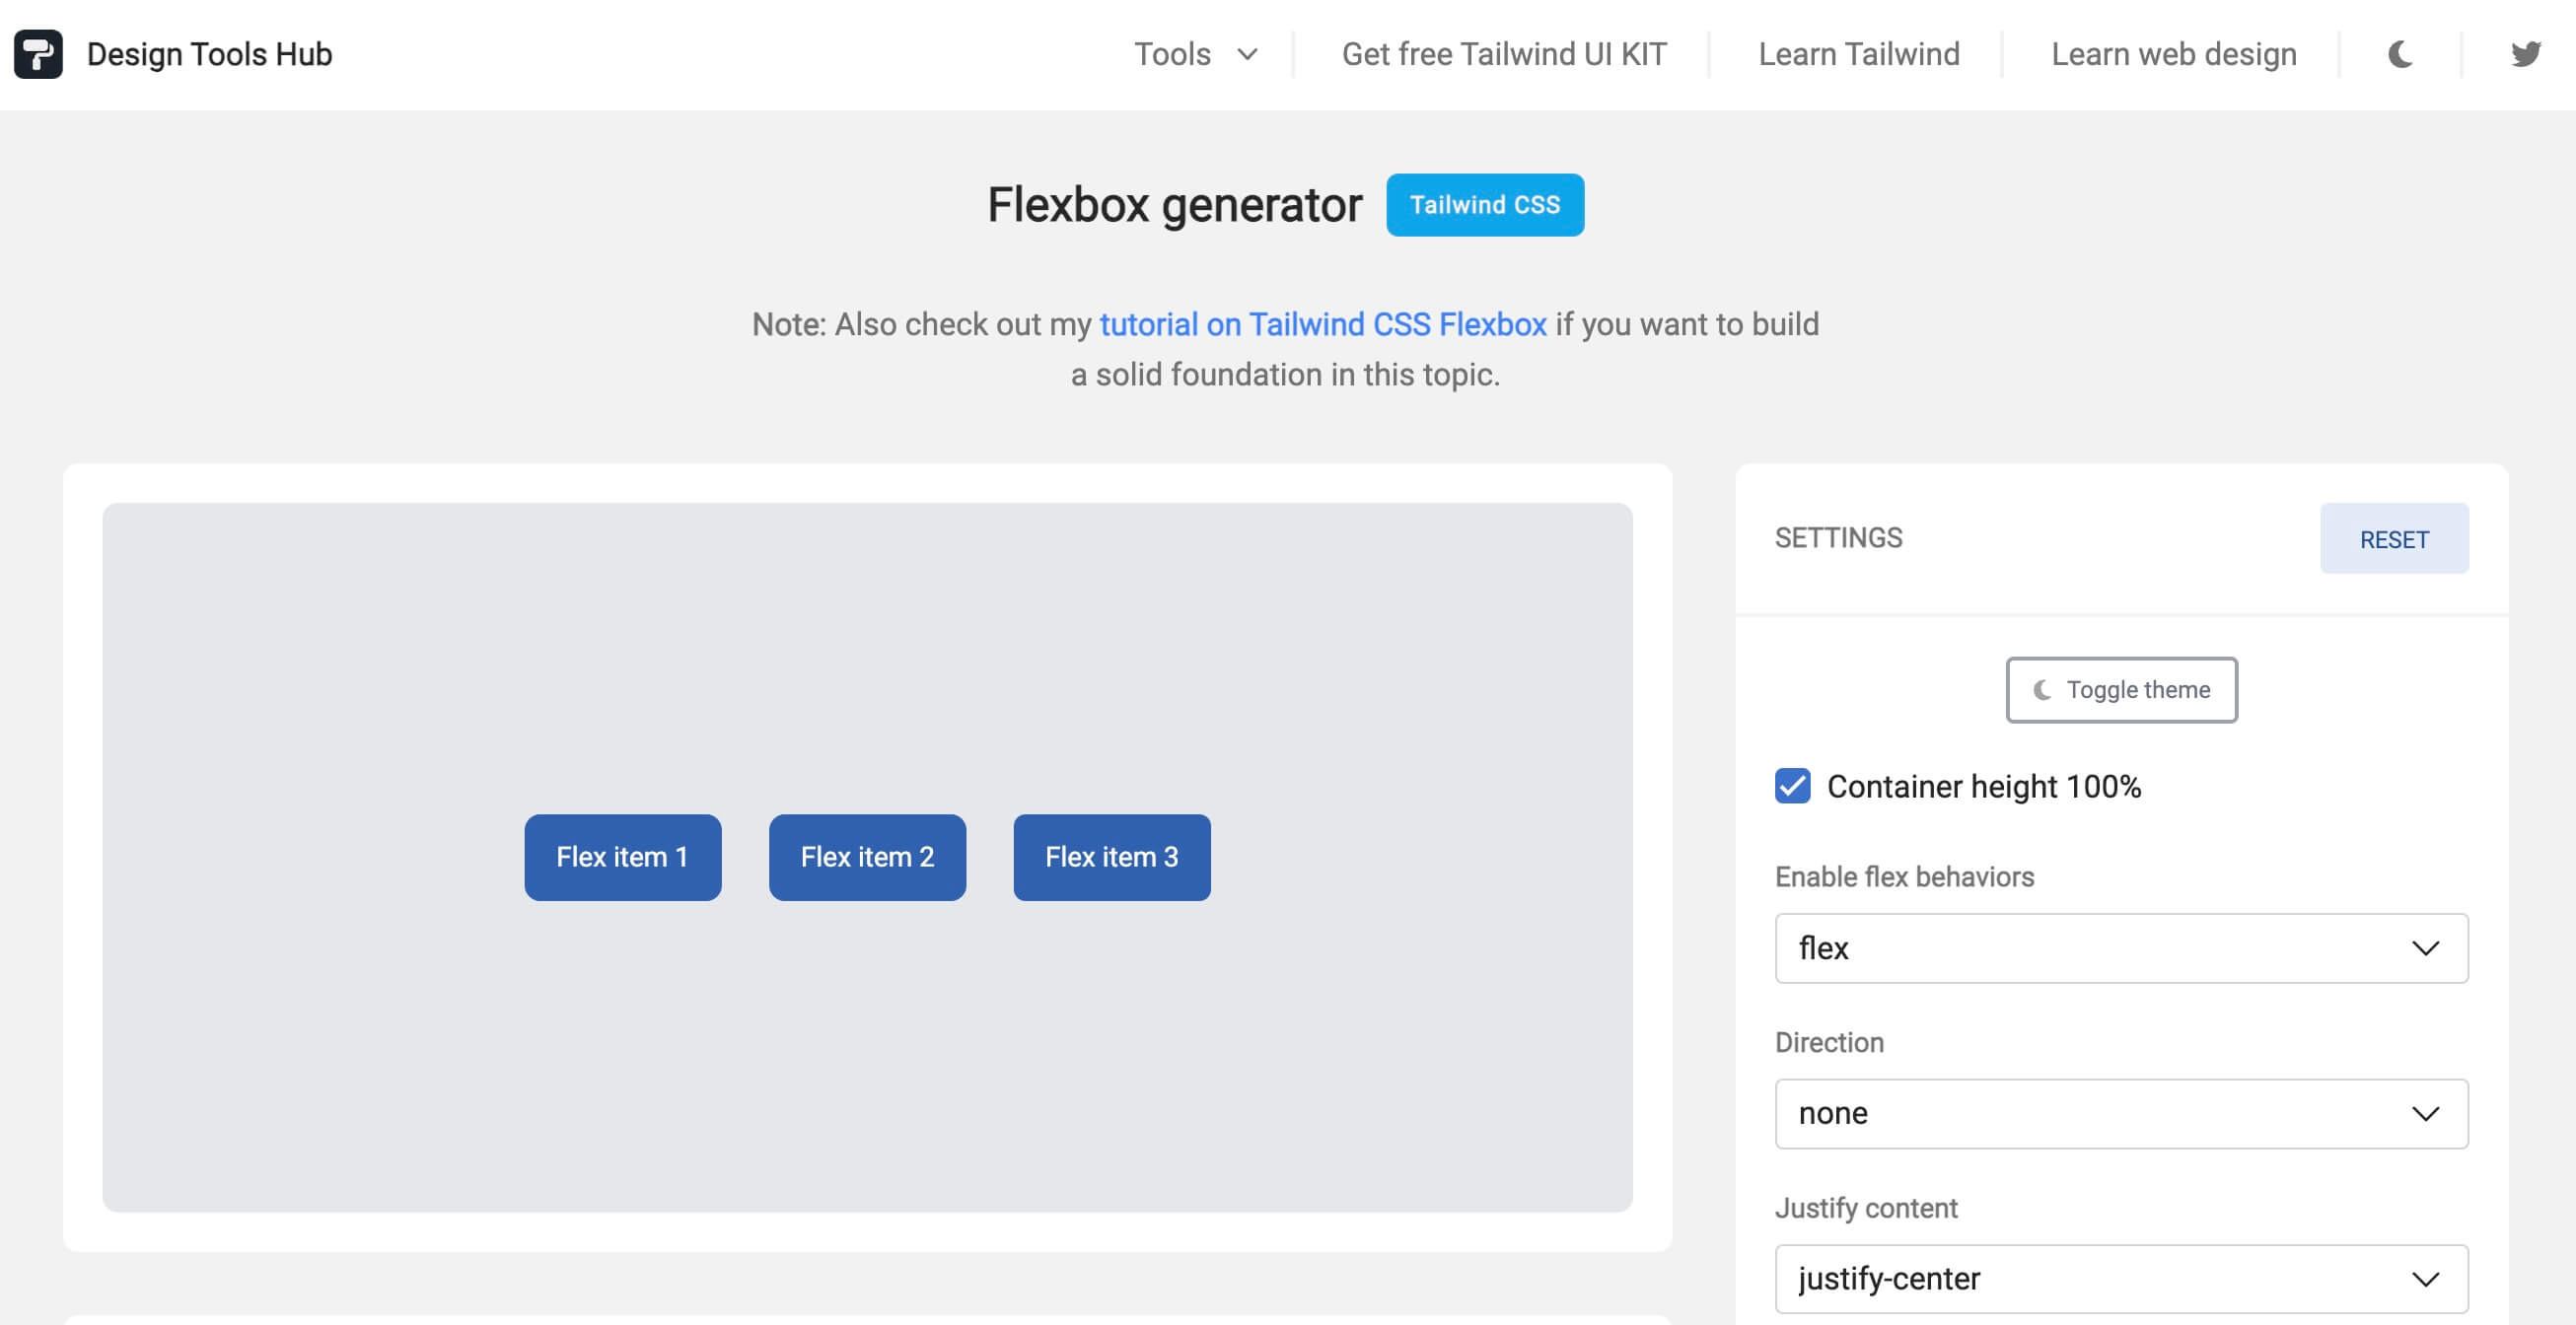The height and width of the screenshot is (1325, 2576).
Task: Select the Flex item 1 box
Action: [622, 857]
